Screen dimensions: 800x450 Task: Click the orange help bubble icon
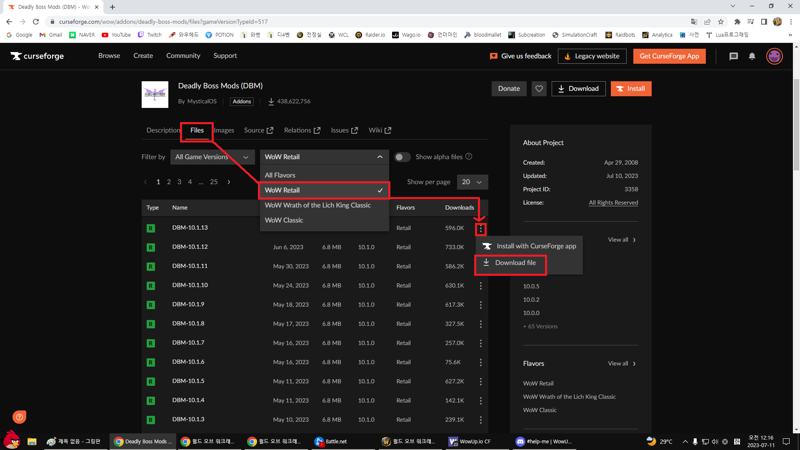(x=19, y=417)
